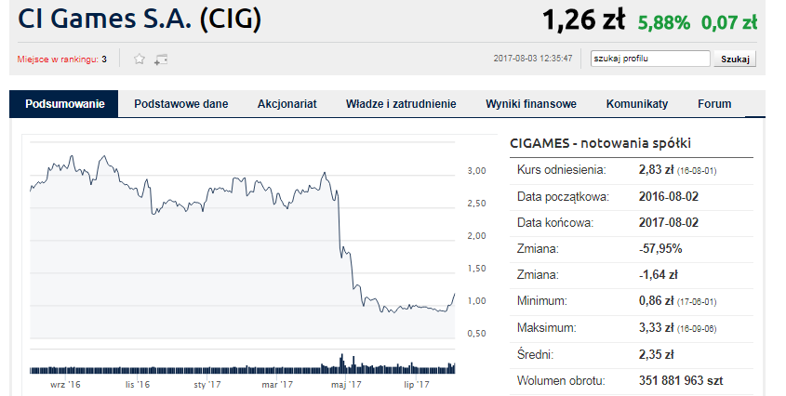Screen dimensions: 786x396
Task: Switch to the Podstawowe dane tab
Action: tap(181, 104)
